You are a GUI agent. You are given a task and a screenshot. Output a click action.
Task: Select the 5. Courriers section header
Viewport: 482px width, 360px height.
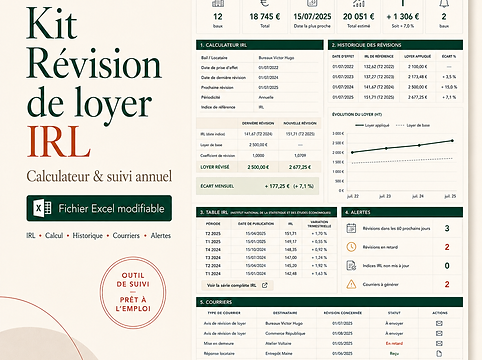pyautogui.click(x=329, y=302)
